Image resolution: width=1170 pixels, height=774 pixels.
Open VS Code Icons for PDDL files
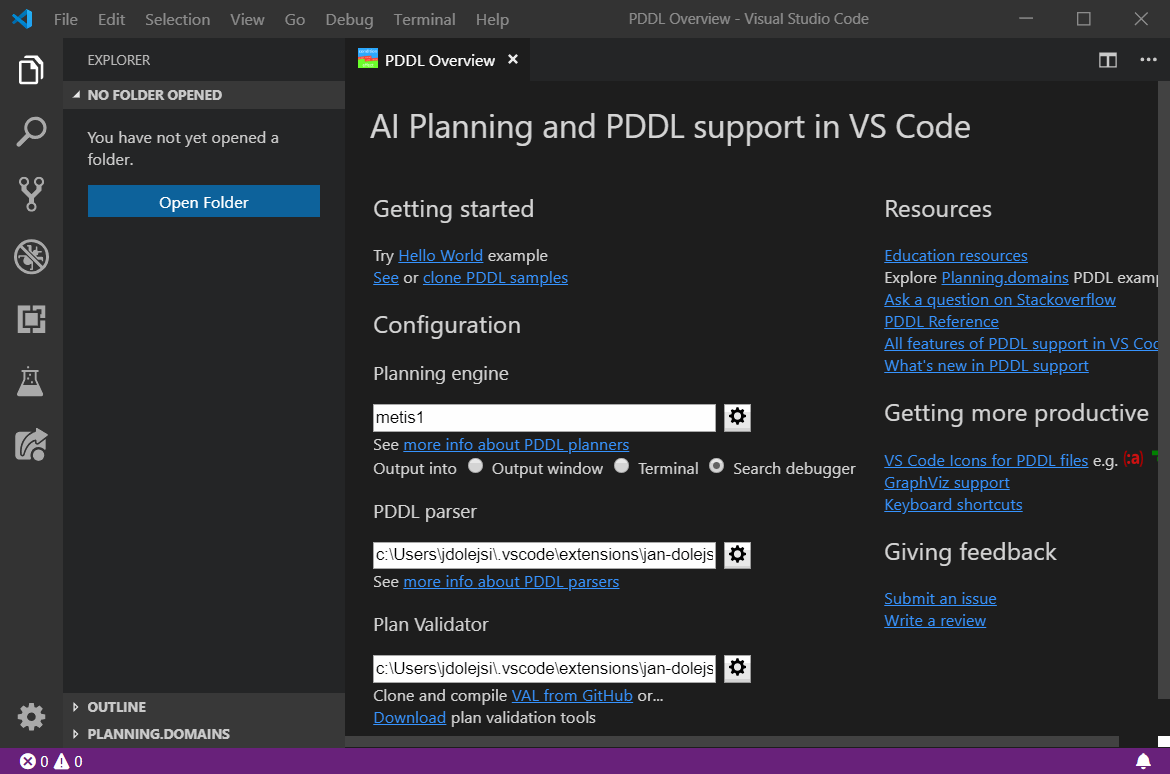[x=986, y=461]
